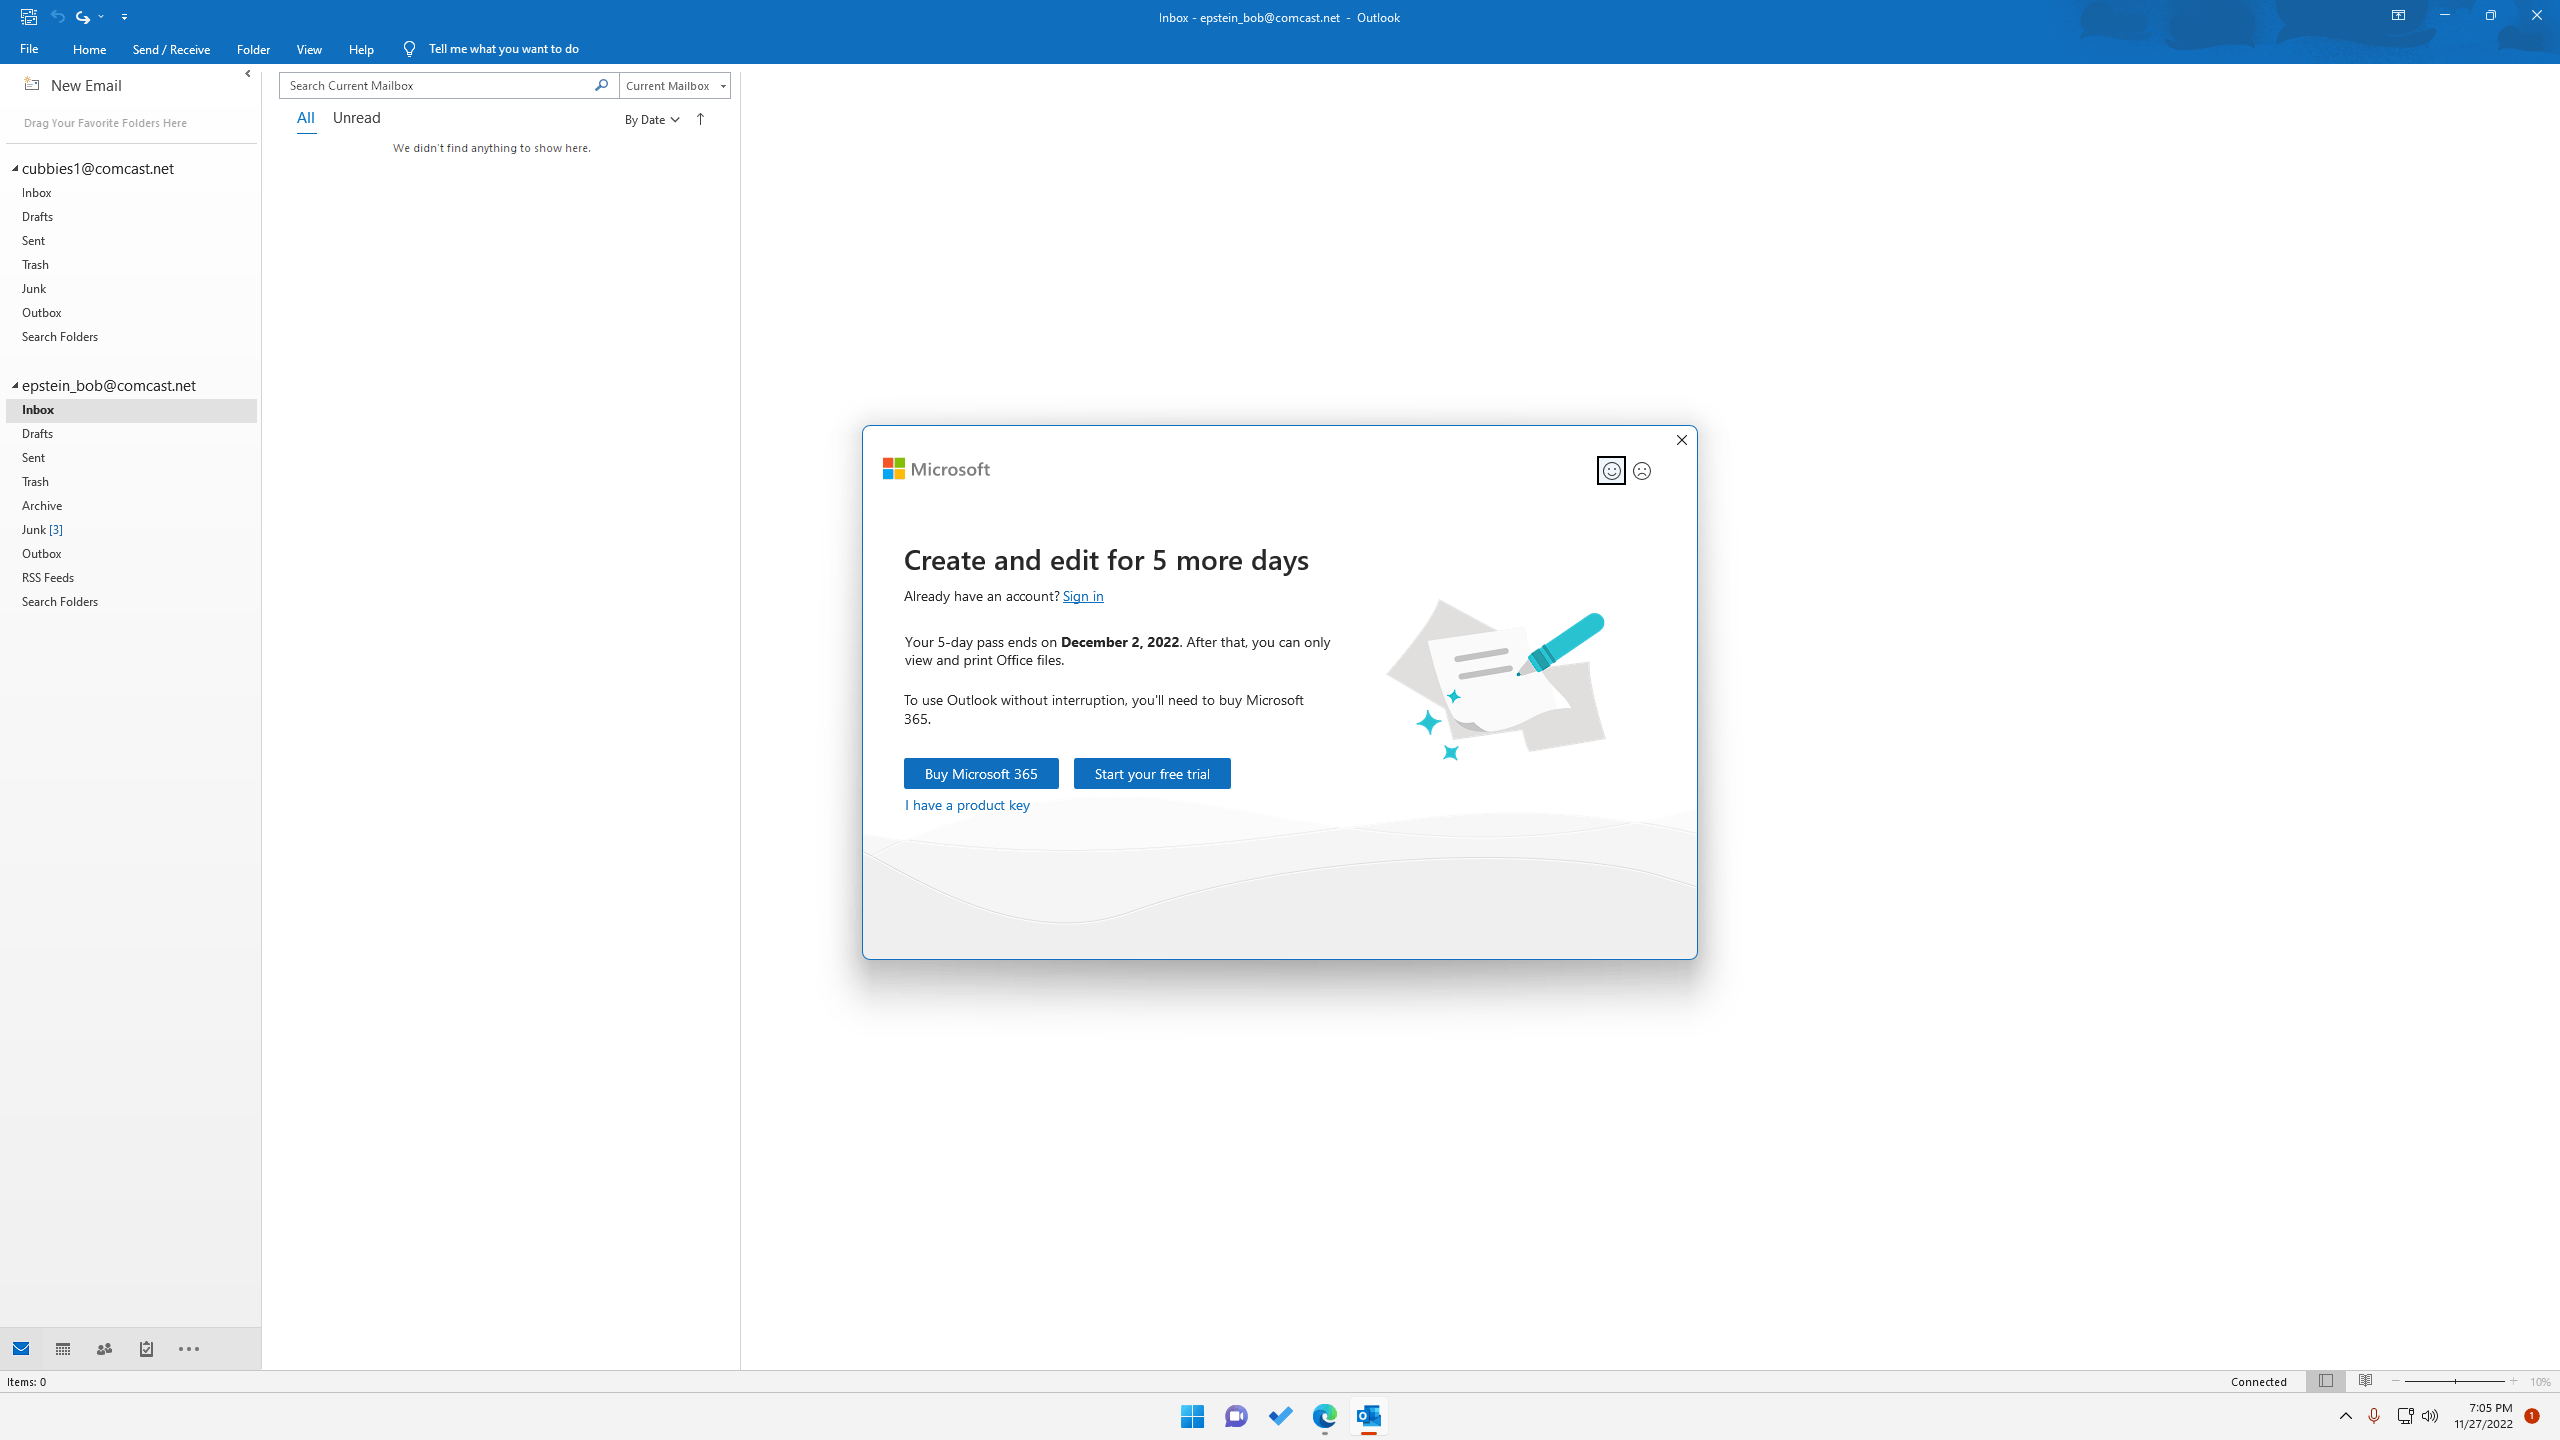
Task: Open the Tasks view icon
Action: (146, 1349)
